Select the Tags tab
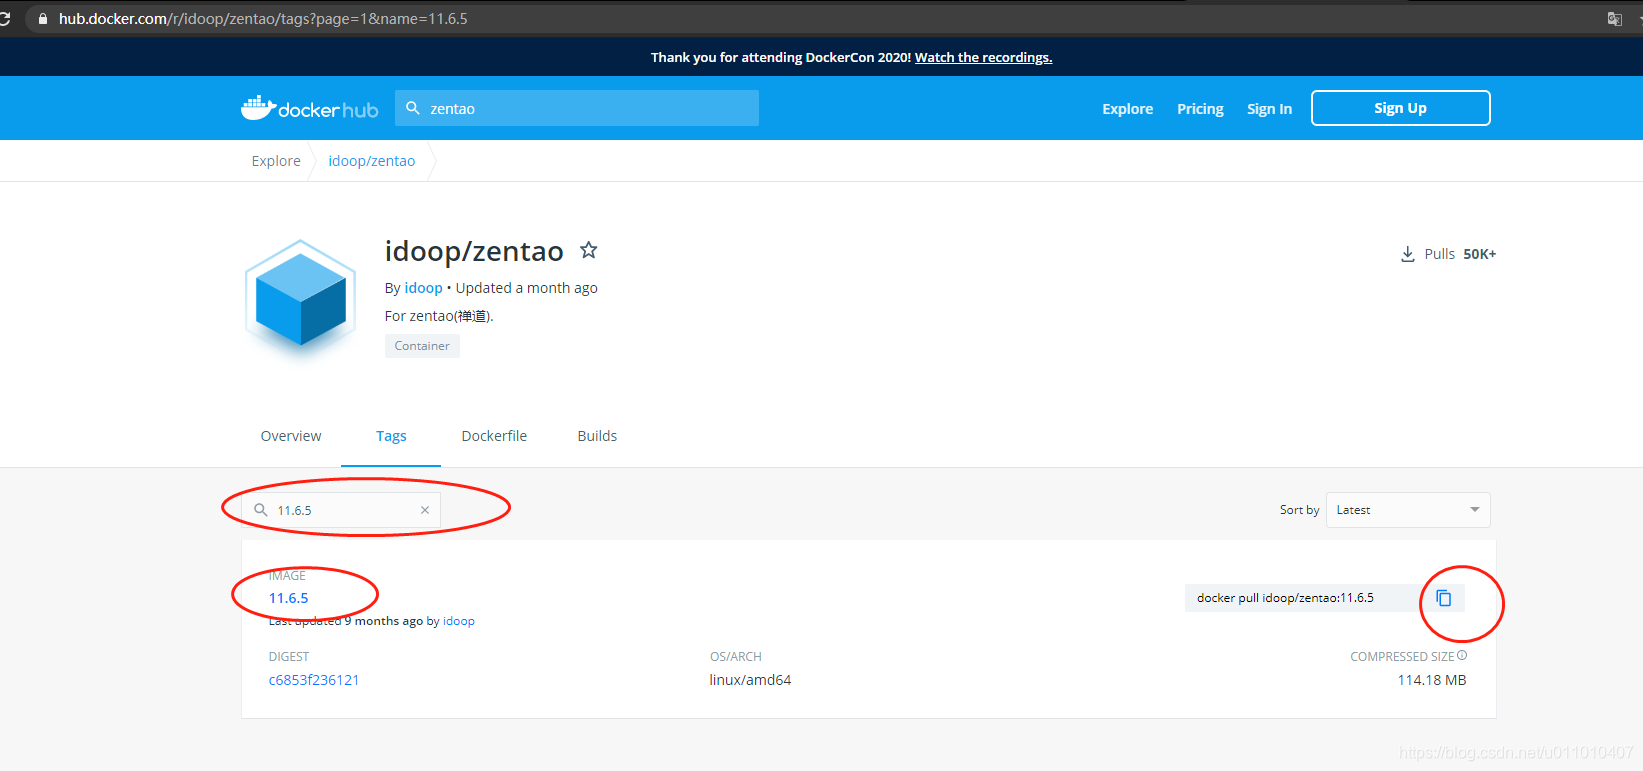Image resolution: width=1643 pixels, height=771 pixels. 391,436
